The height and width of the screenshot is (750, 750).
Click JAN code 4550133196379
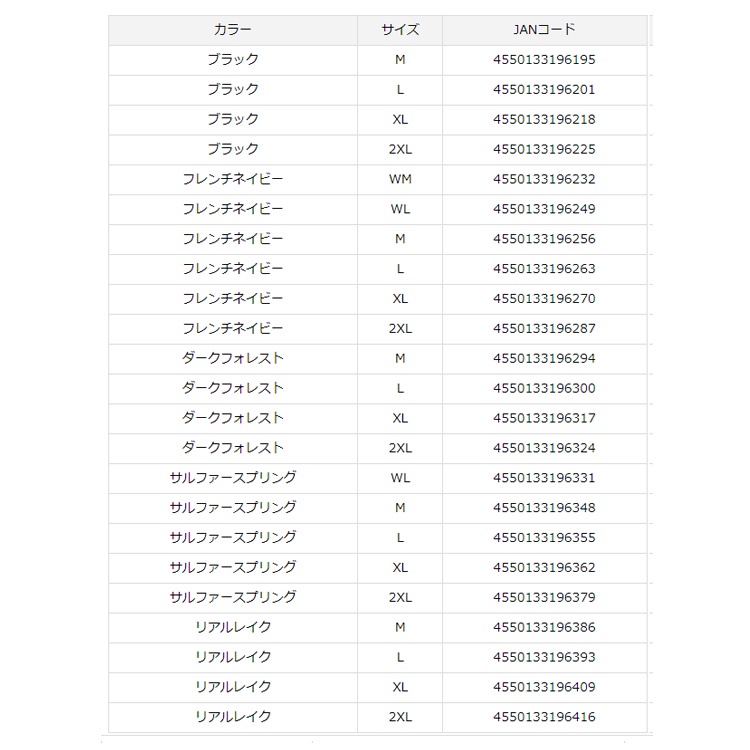point(544,598)
